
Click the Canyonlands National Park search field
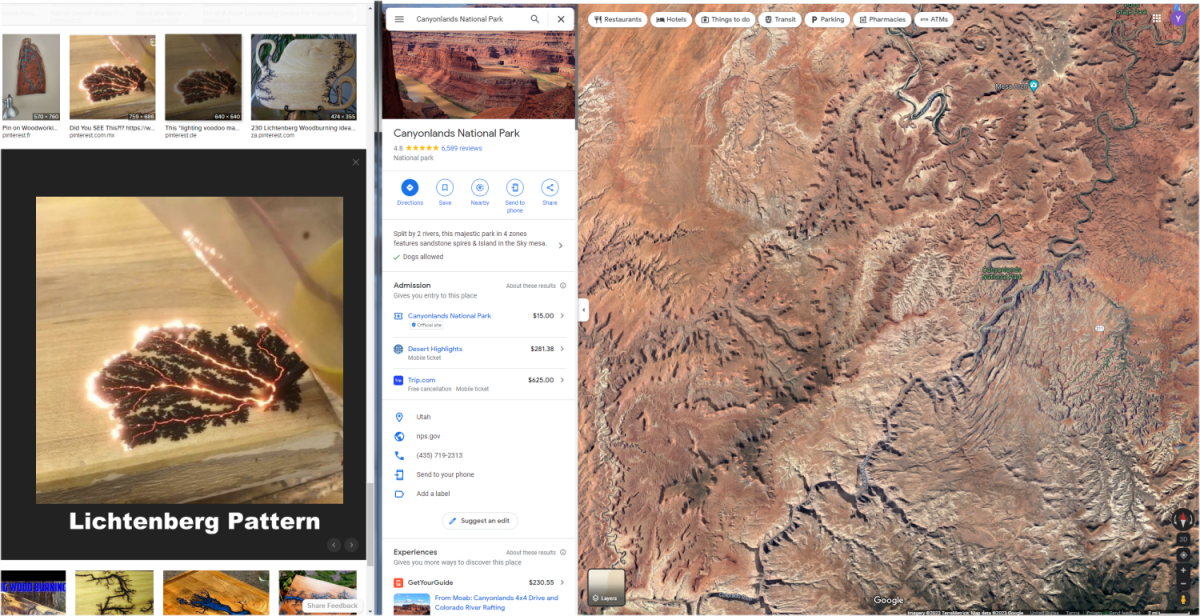pyautogui.click(x=466, y=19)
